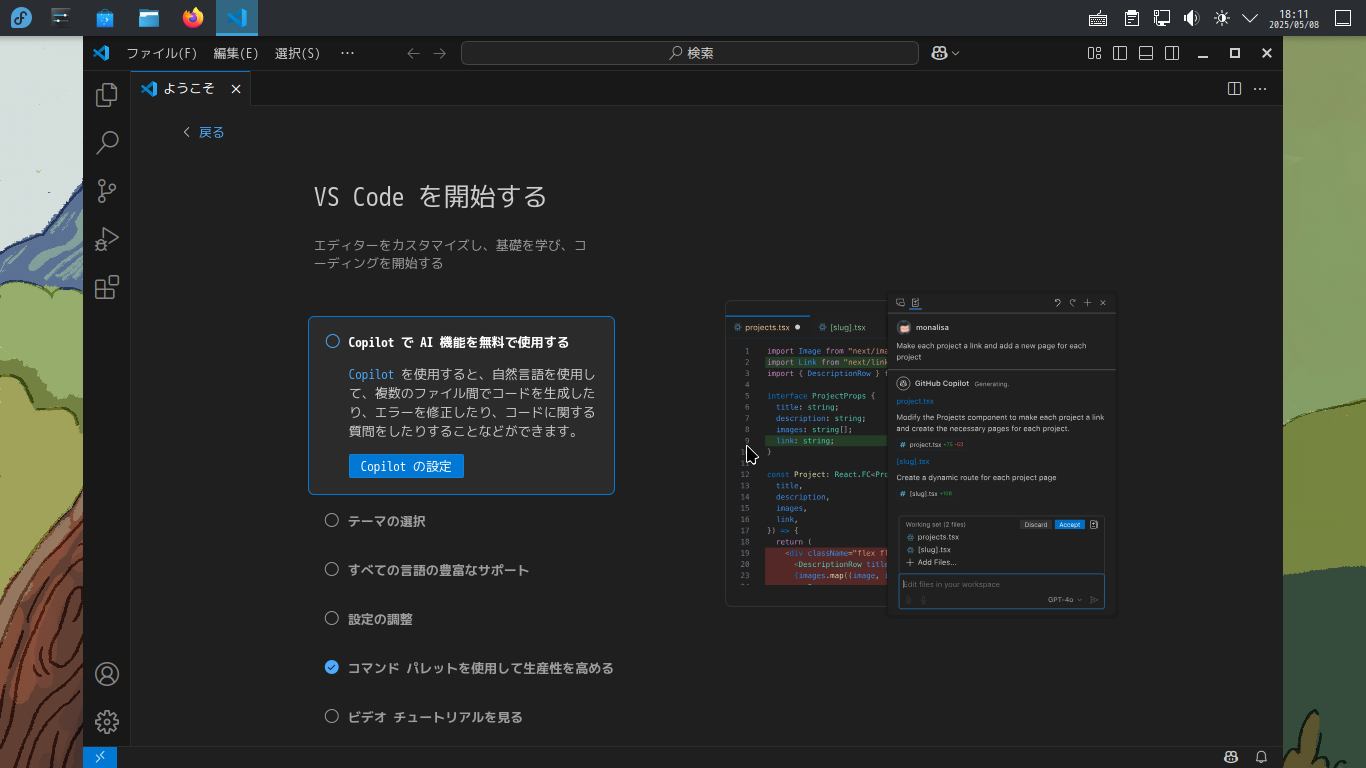Click the remote window status bar indicator
Viewport: 1366px width, 768px height.
[100, 757]
